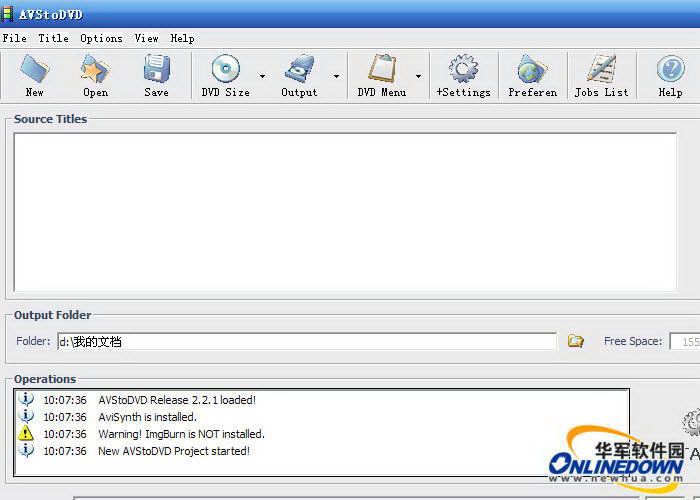
Task: Click info icon beside AviSynth is installed
Action: (x=26, y=416)
